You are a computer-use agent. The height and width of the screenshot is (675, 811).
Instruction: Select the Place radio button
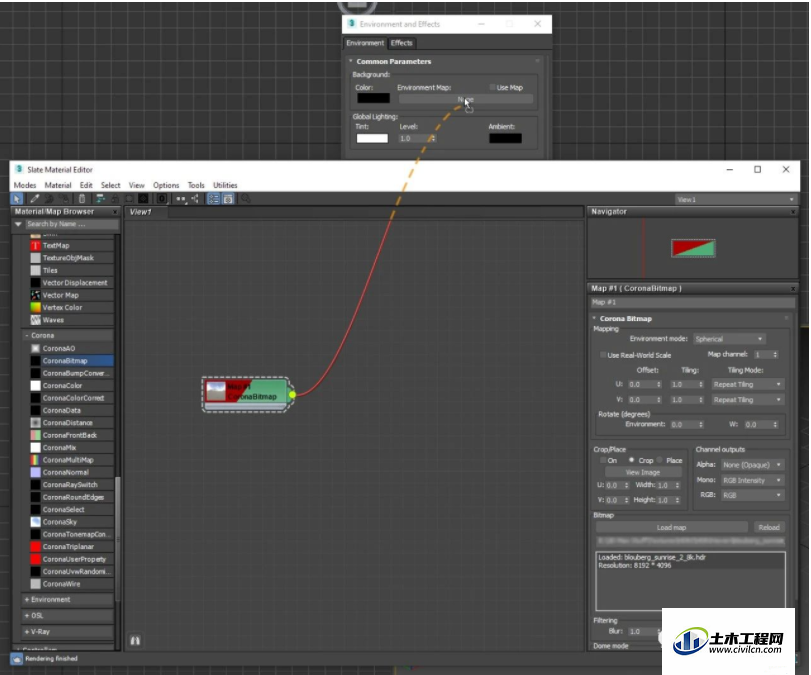659,460
